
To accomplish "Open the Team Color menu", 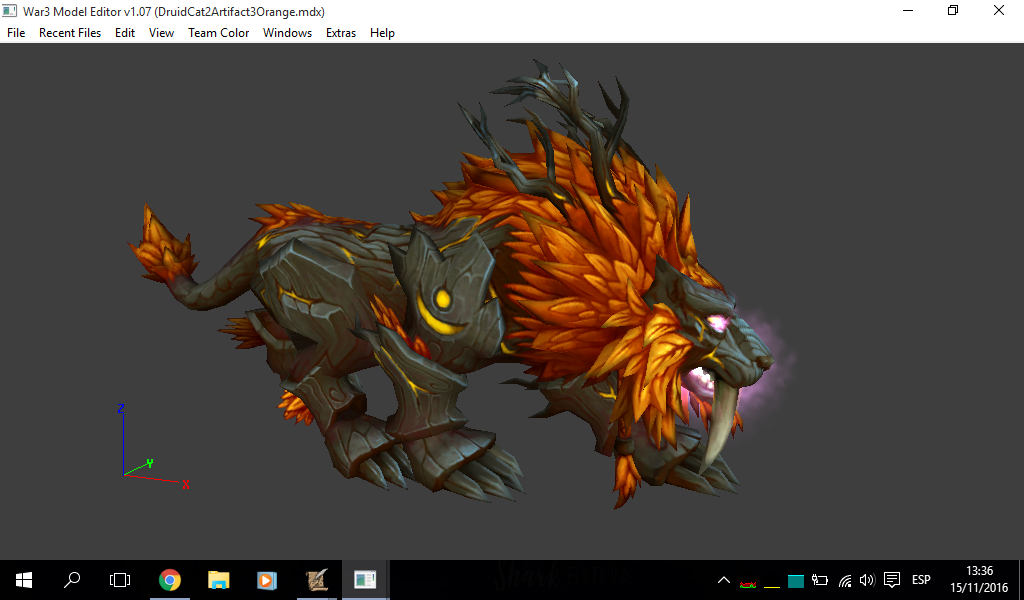I will [x=219, y=33].
